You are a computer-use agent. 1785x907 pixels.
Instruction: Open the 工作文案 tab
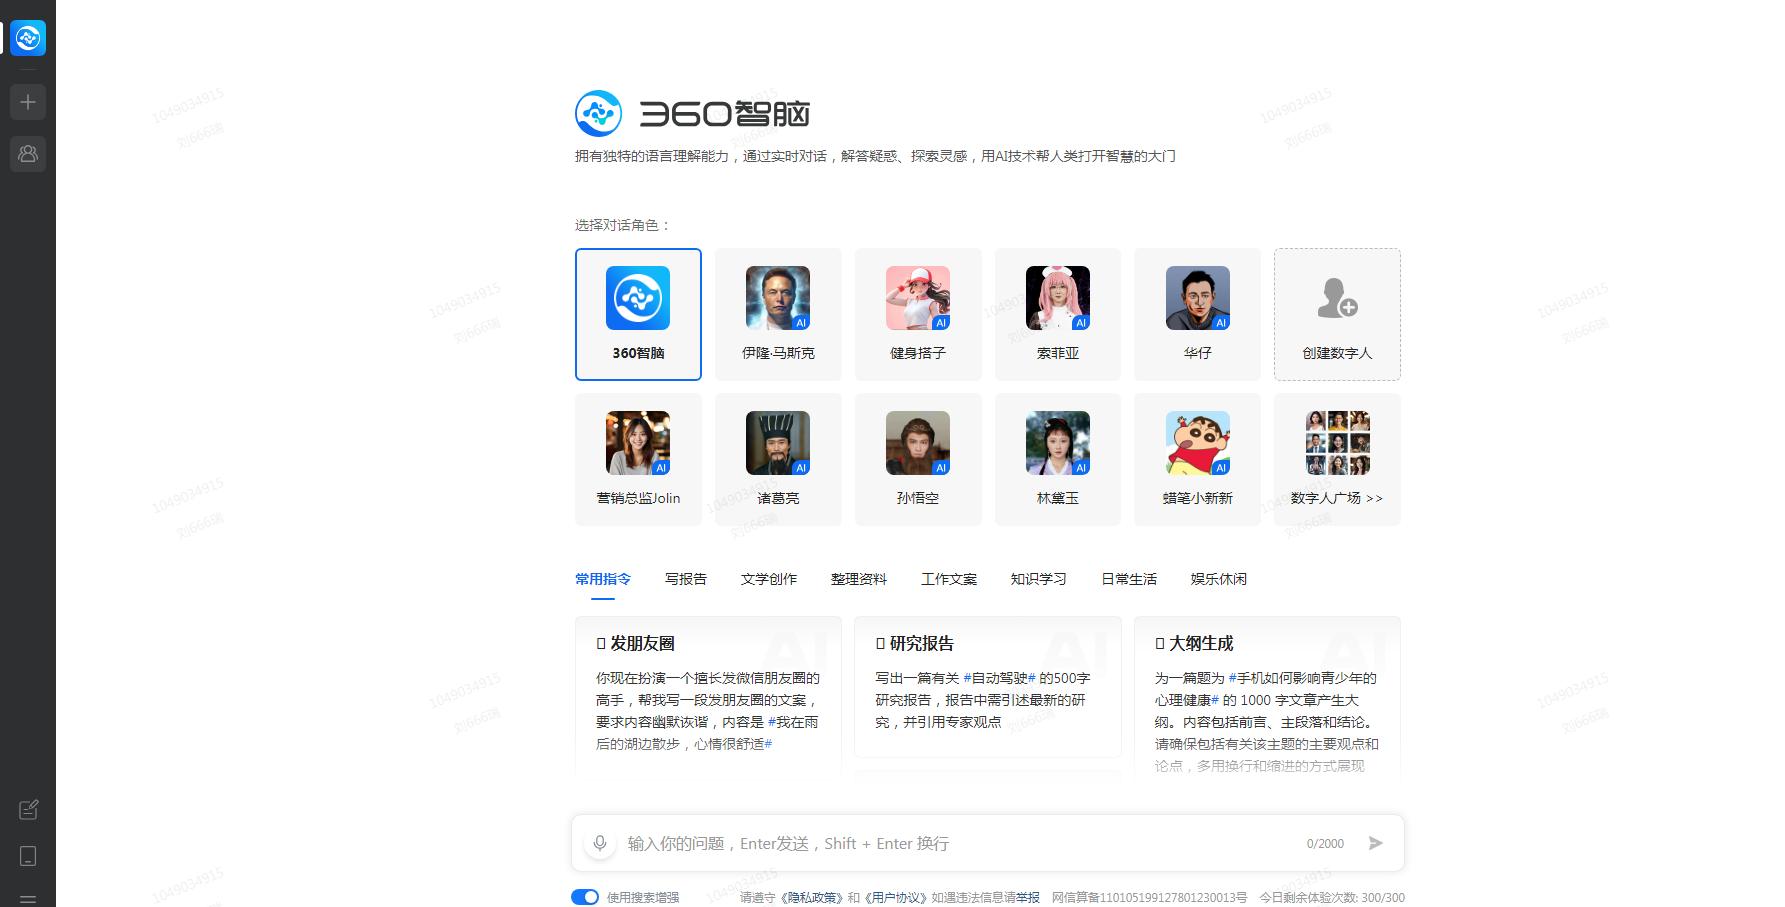[x=949, y=579]
